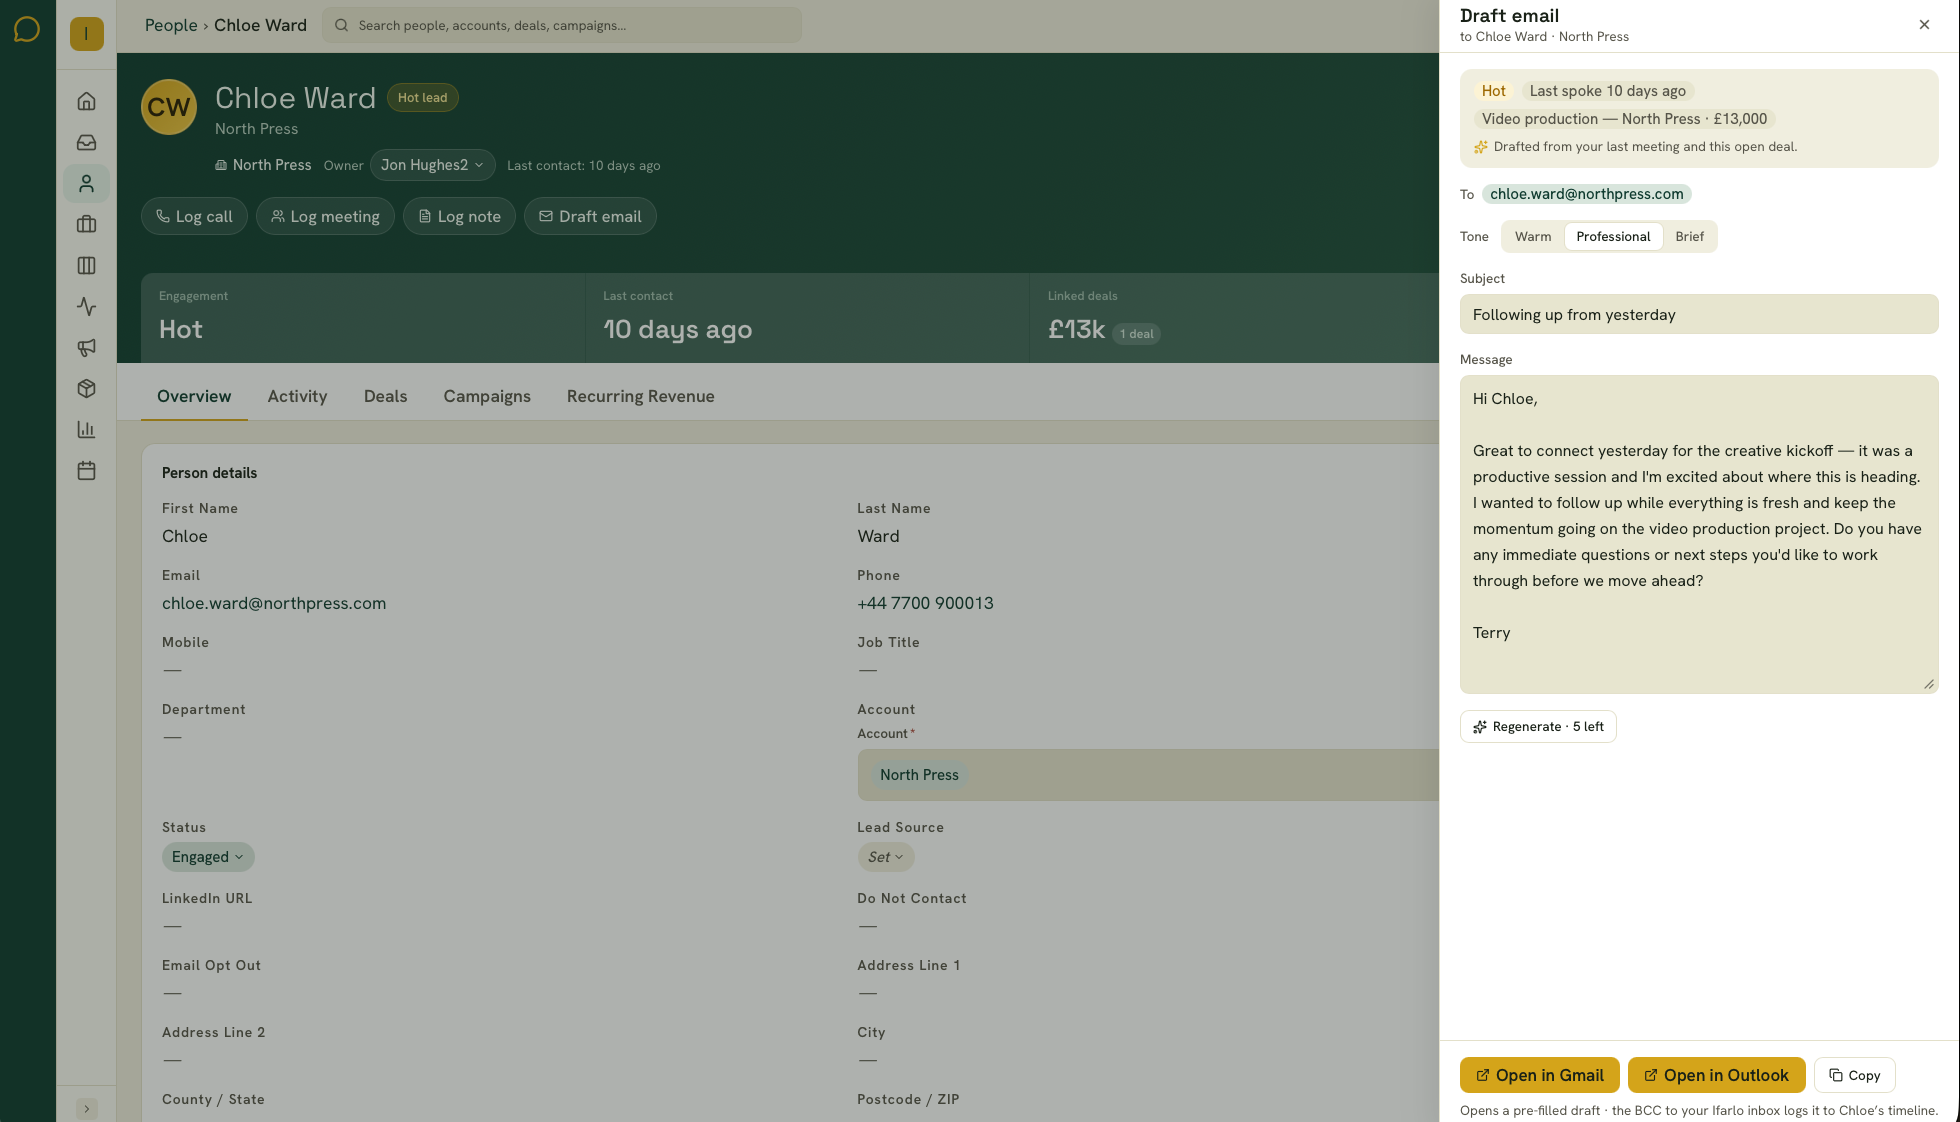
Task: Expand the sidebar with the bottom chevron
Action: [87, 1108]
